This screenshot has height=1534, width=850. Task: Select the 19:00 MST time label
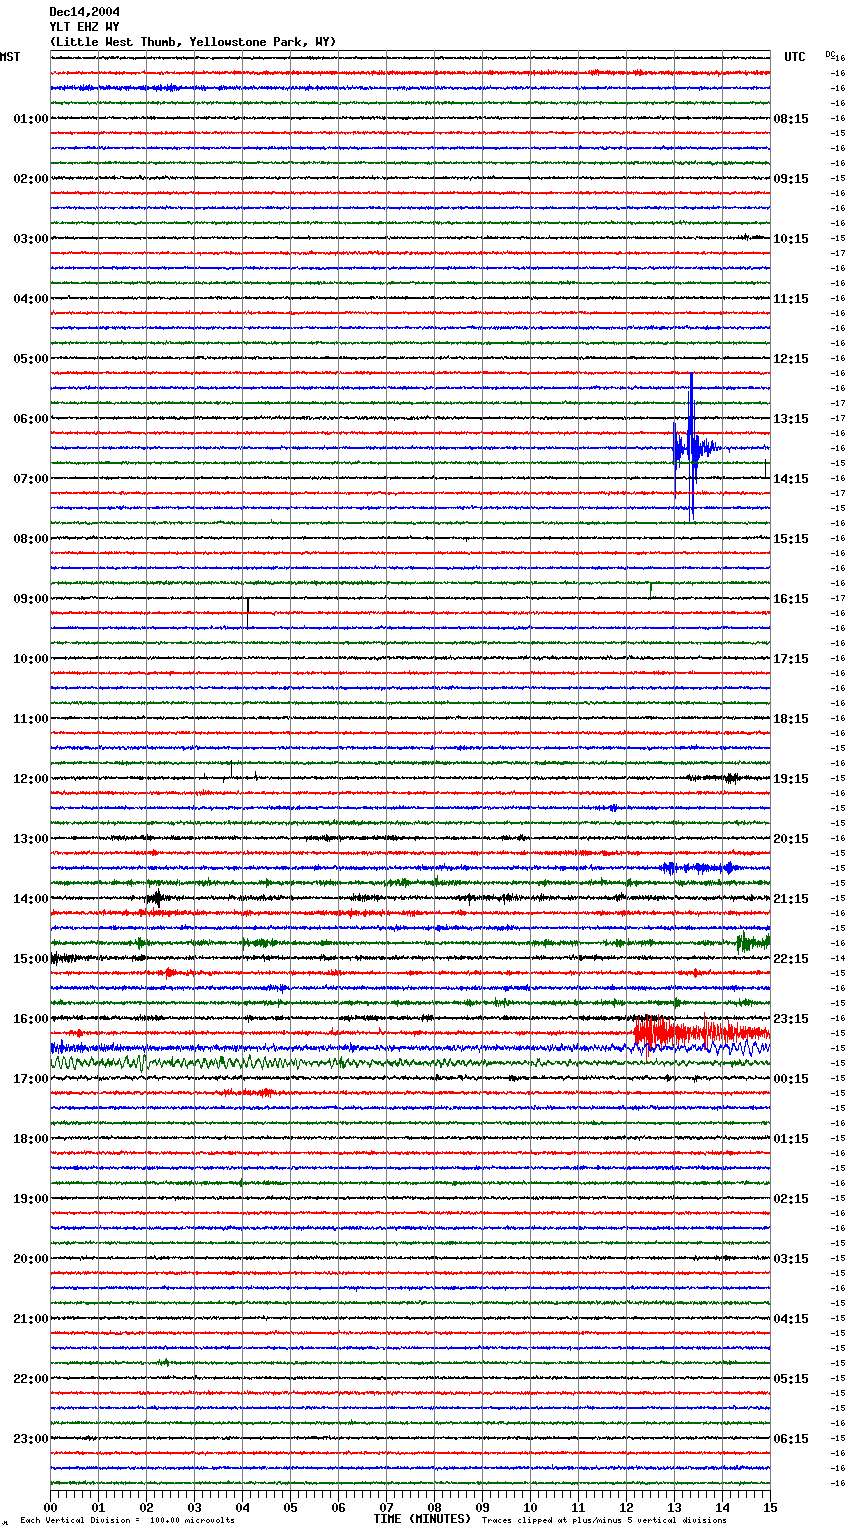tap(31, 1199)
